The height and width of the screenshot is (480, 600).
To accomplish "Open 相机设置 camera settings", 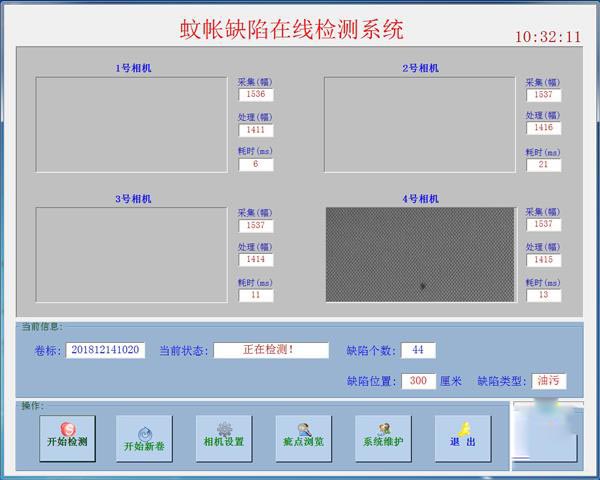I will tap(224, 438).
